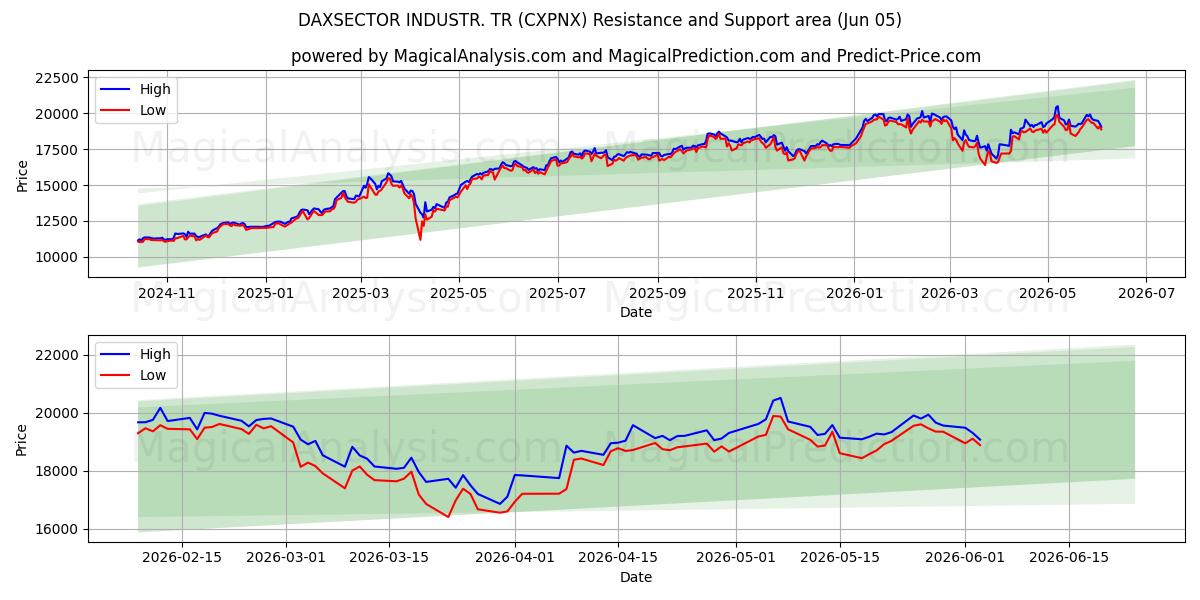Click the 2026-03-15 date tick label
The width and height of the screenshot is (1200, 600).
(x=391, y=560)
